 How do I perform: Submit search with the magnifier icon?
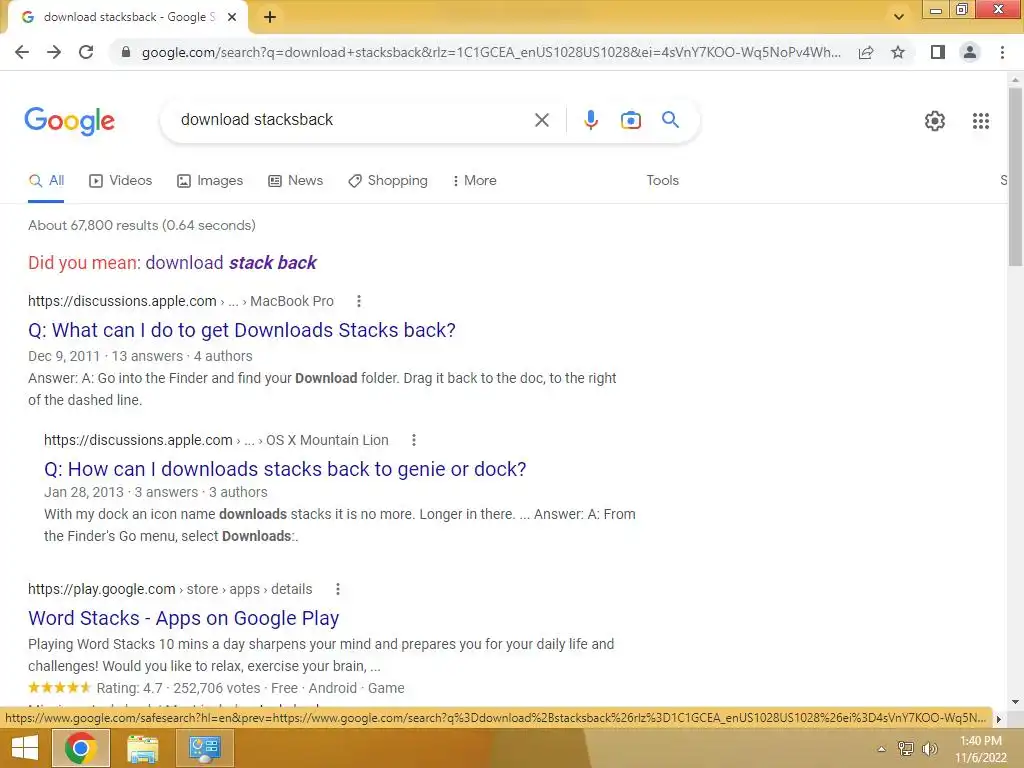(670, 120)
